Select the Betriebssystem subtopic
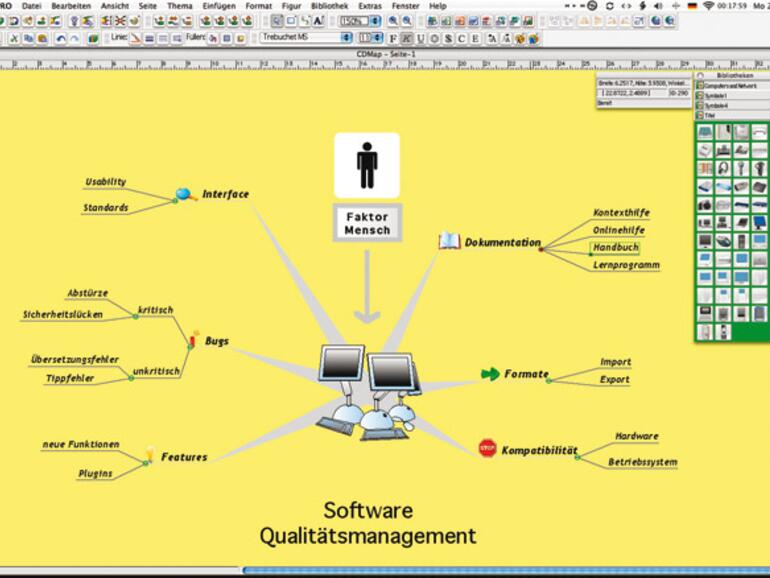Screen dimensions: 770x578 point(642,462)
